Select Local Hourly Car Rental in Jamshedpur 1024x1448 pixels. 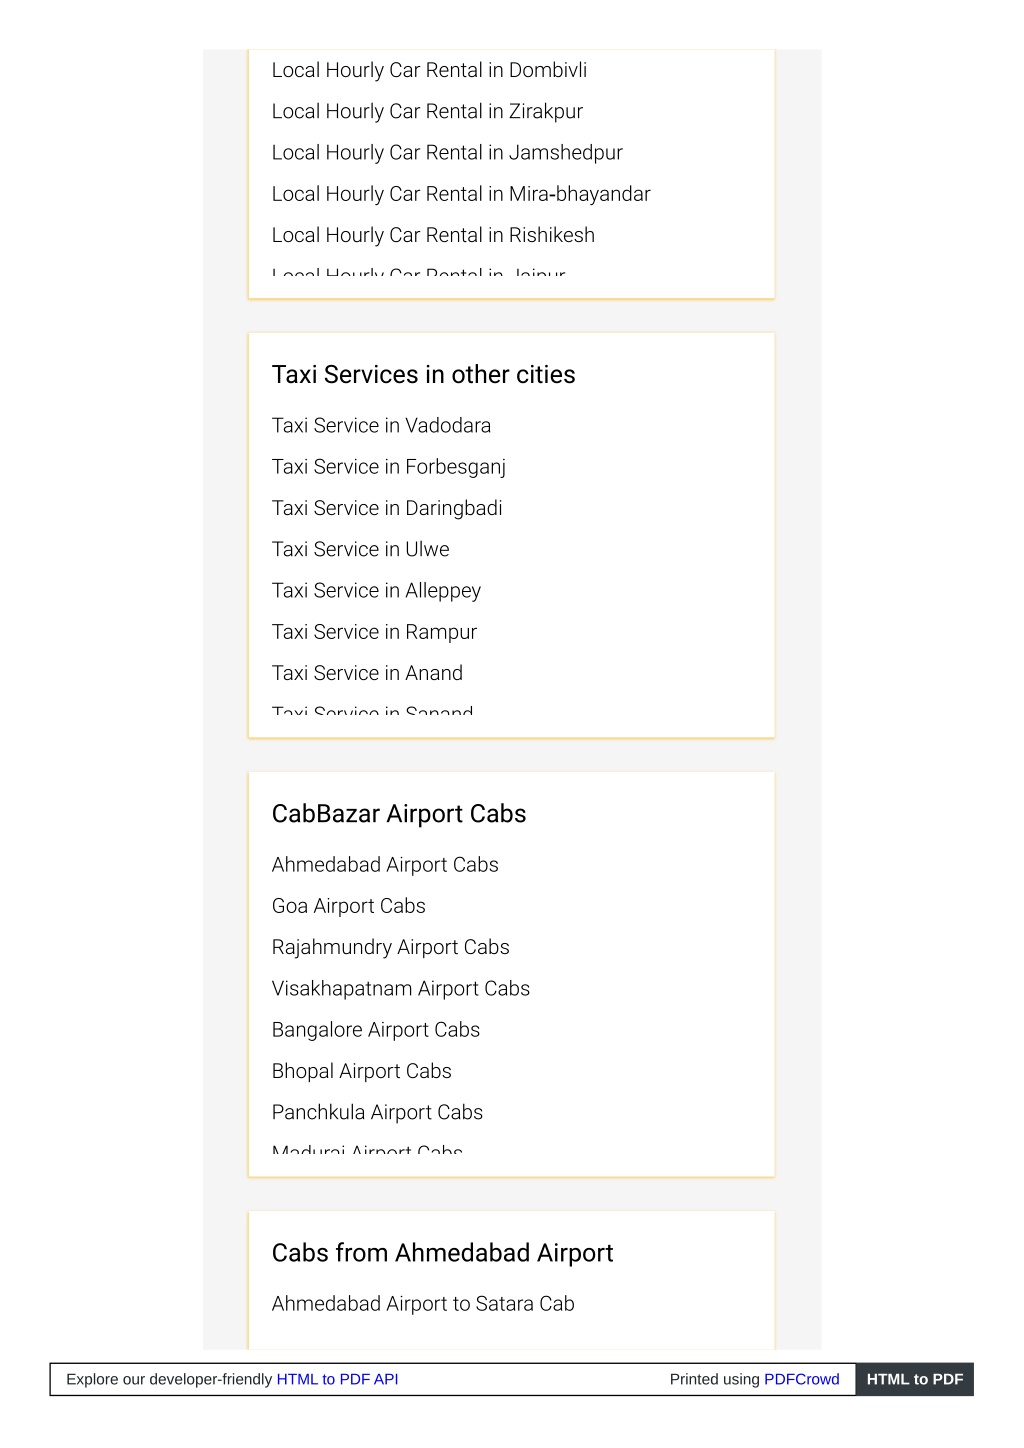click(447, 153)
